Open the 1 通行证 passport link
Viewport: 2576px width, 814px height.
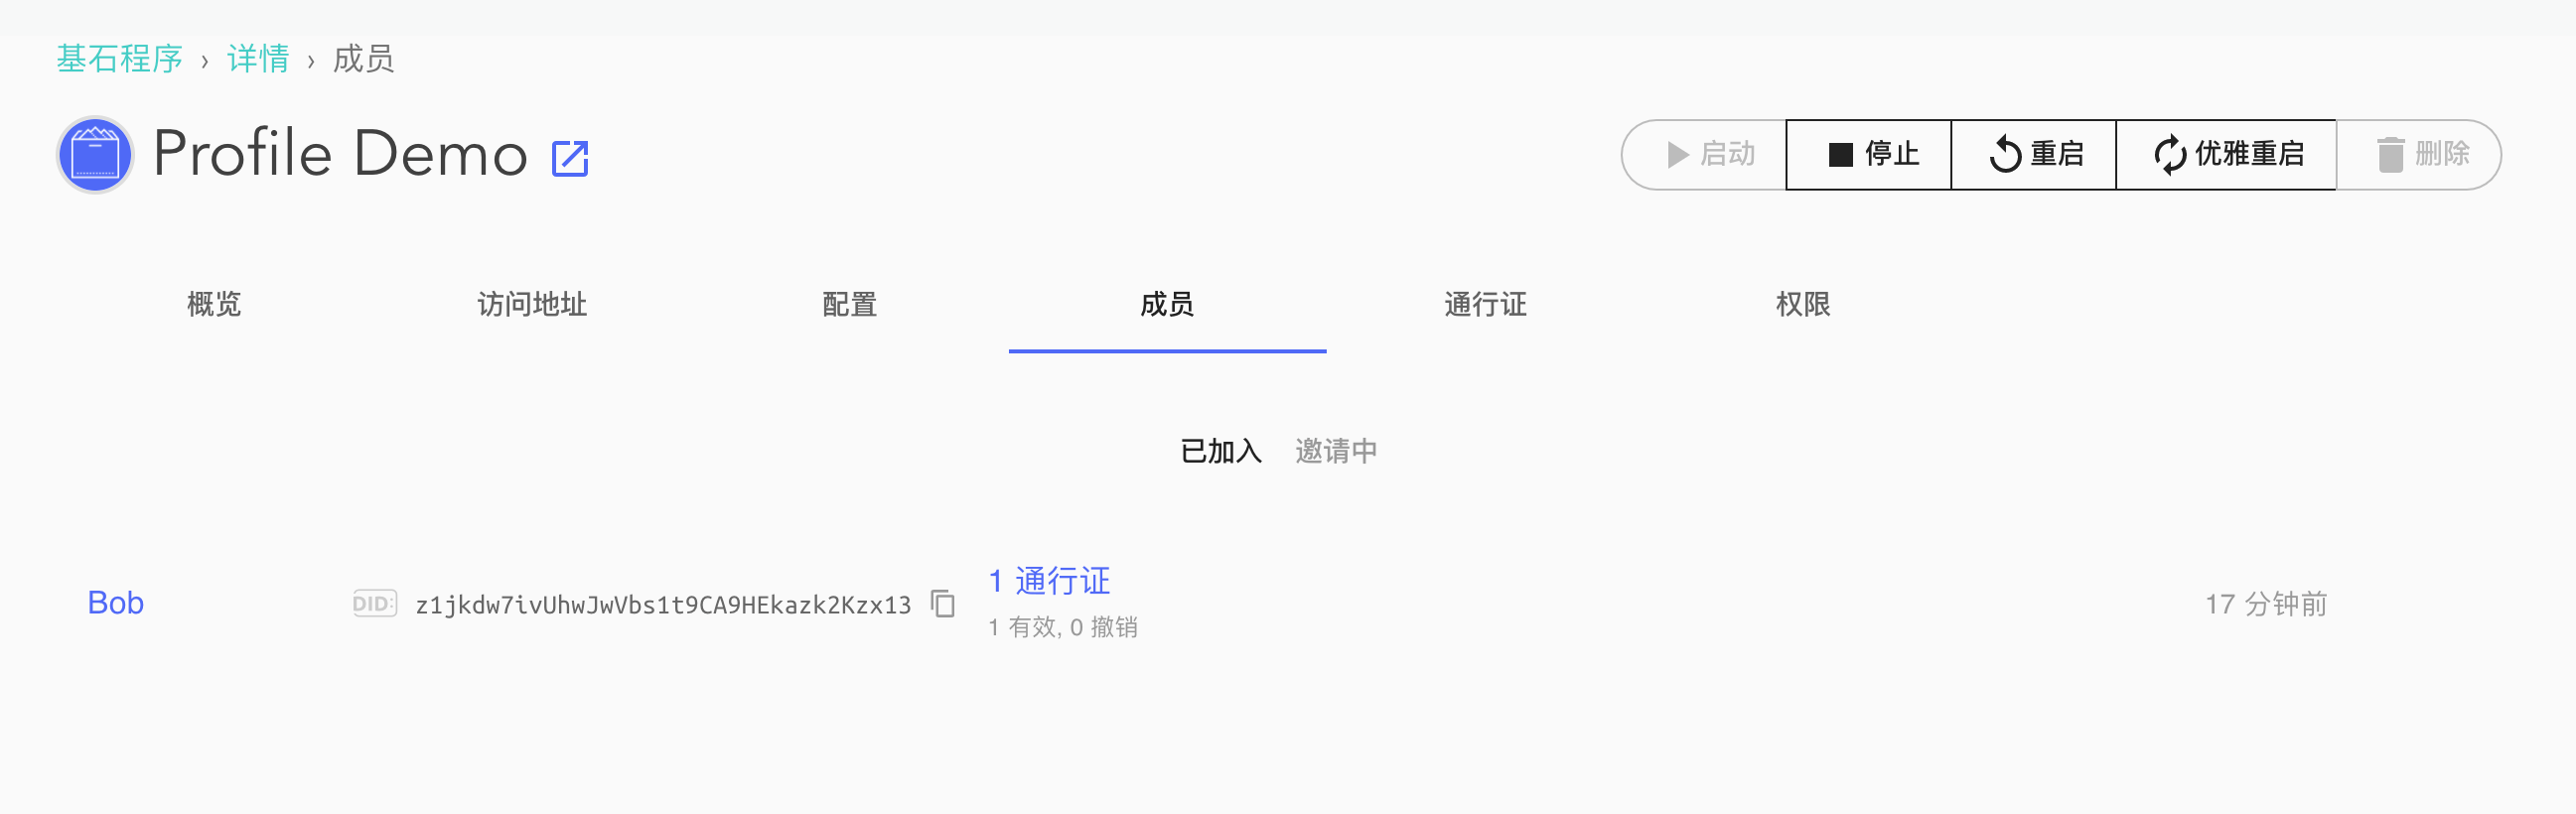(x=1049, y=581)
